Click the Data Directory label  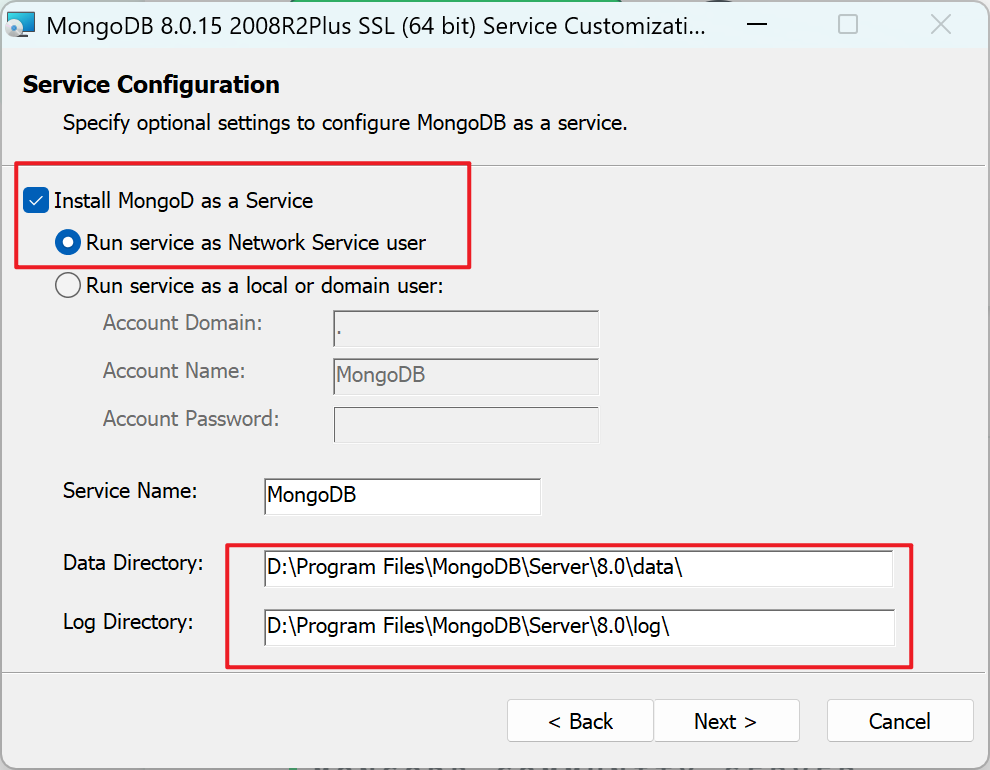click(x=133, y=562)
